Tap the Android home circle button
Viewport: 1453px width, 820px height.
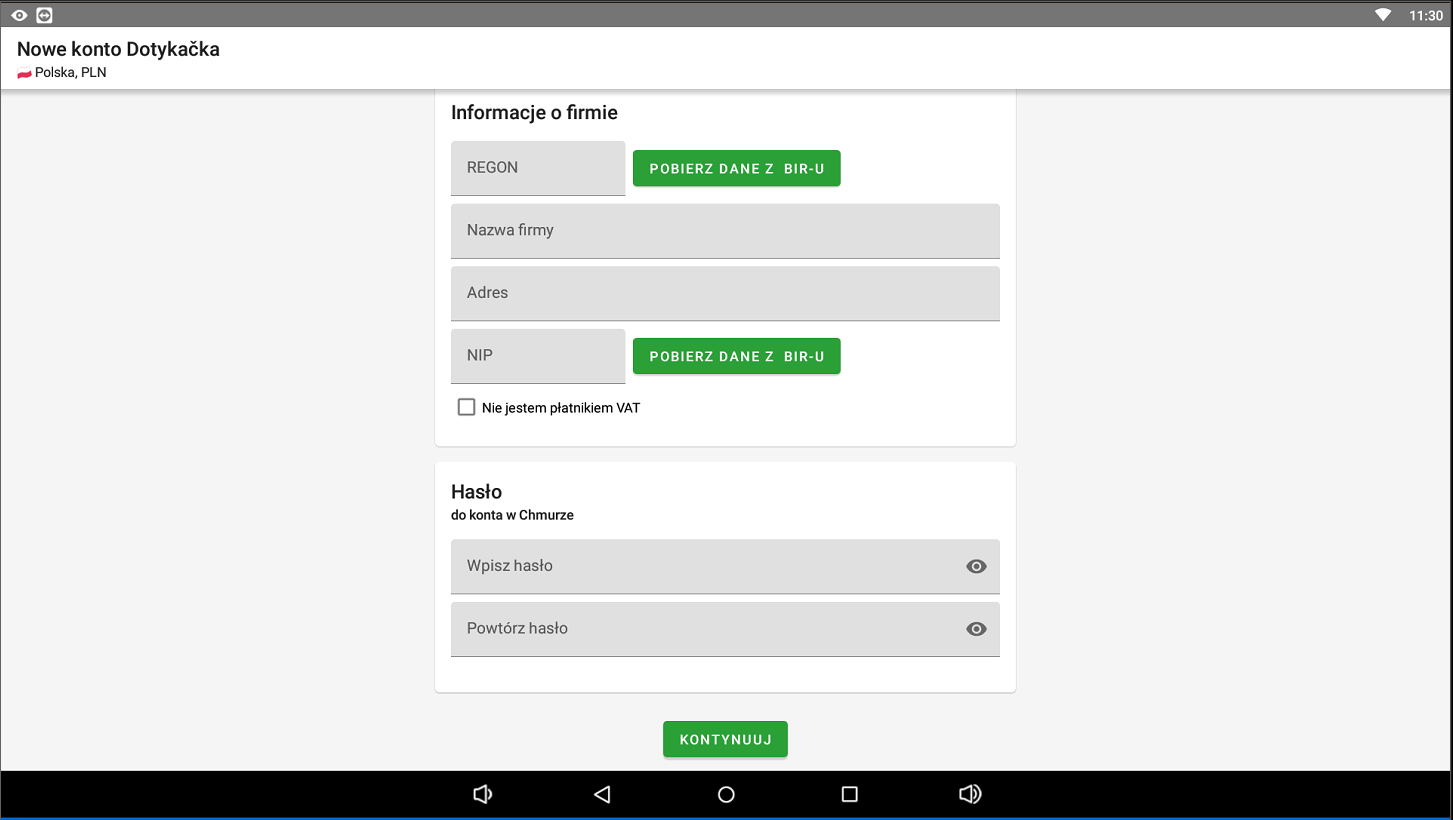coord(726,794)
